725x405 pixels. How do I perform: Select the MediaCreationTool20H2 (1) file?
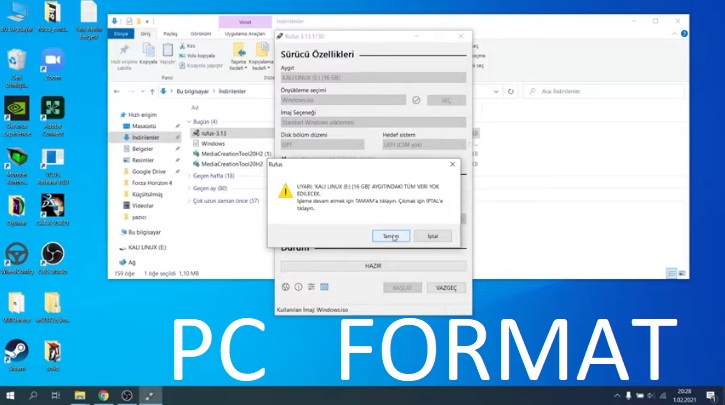point(236,153)
